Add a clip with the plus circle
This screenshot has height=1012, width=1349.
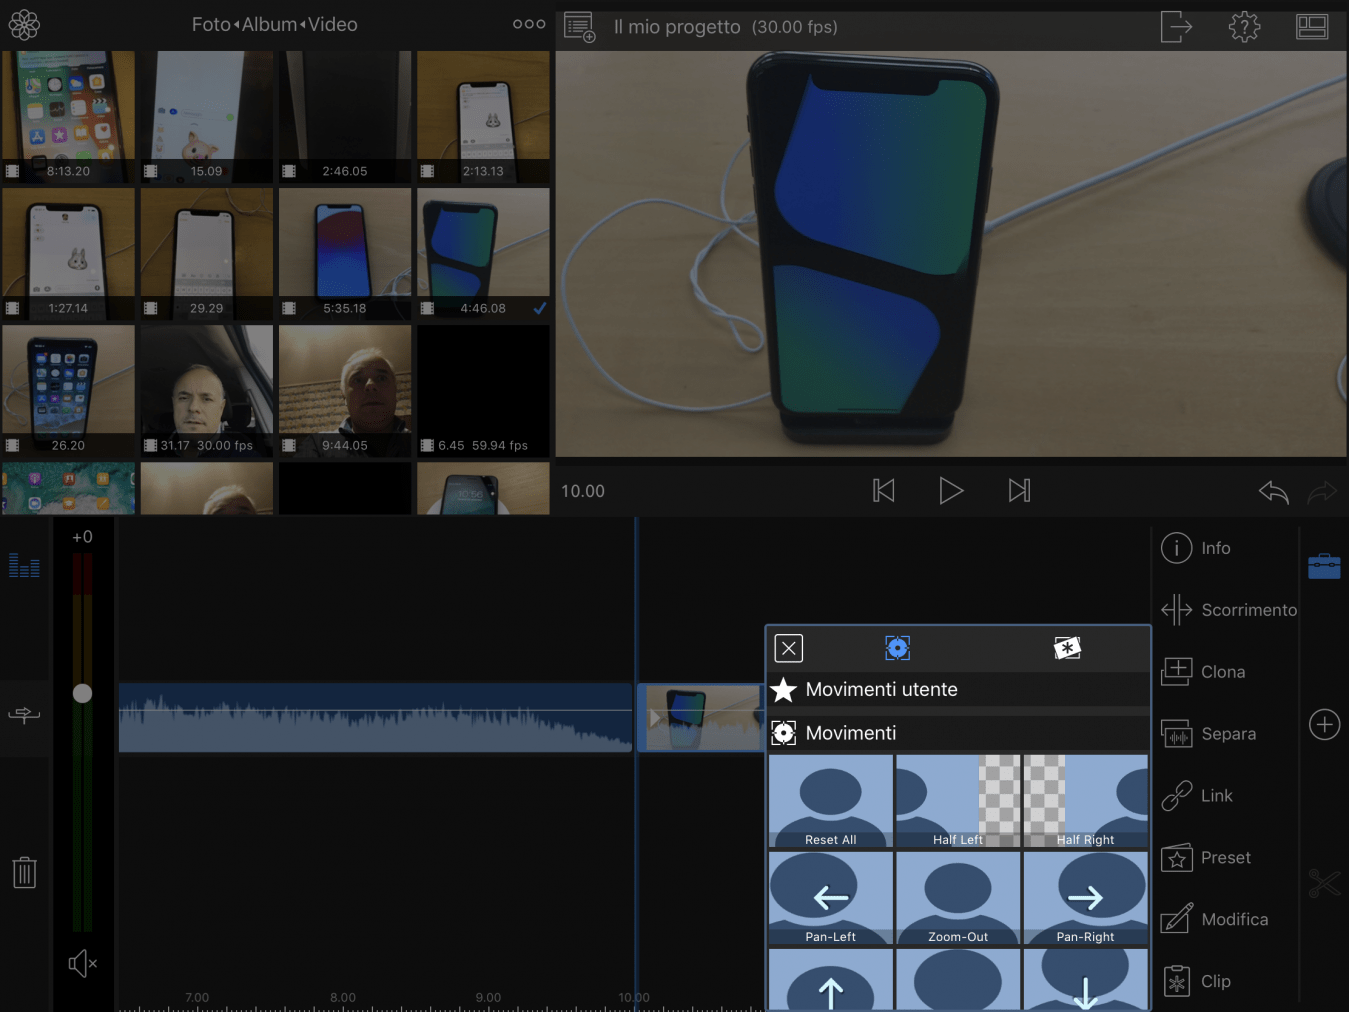pyautogui.click(x=1324, y=724)
